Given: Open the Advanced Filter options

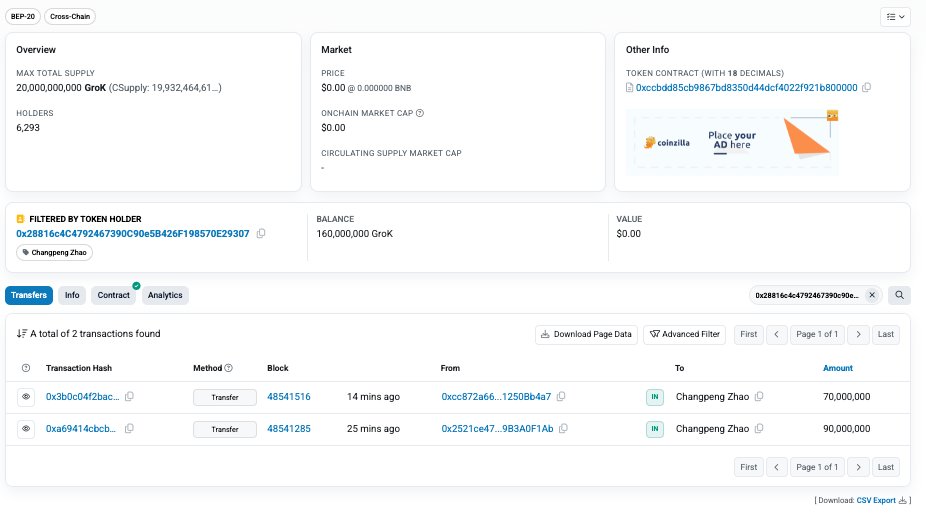Looking at the screenshot, I should [684, 334].
